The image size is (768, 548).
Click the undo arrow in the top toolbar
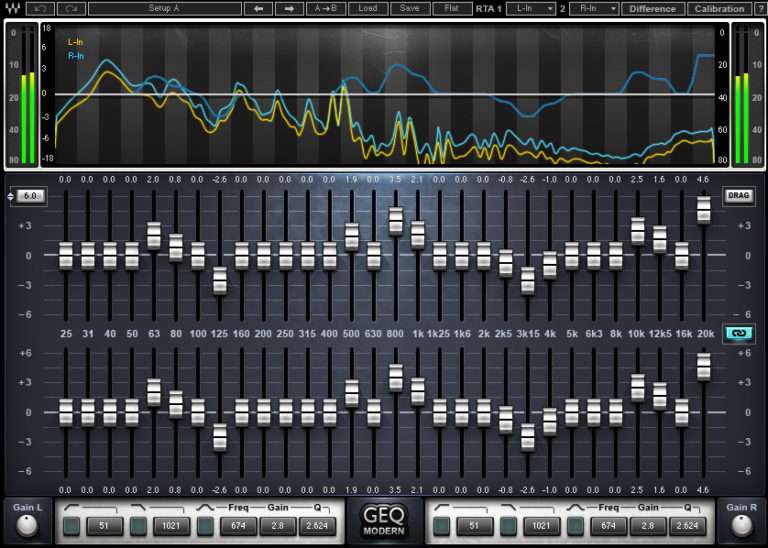pyautogui.click(x=40, y=8)
